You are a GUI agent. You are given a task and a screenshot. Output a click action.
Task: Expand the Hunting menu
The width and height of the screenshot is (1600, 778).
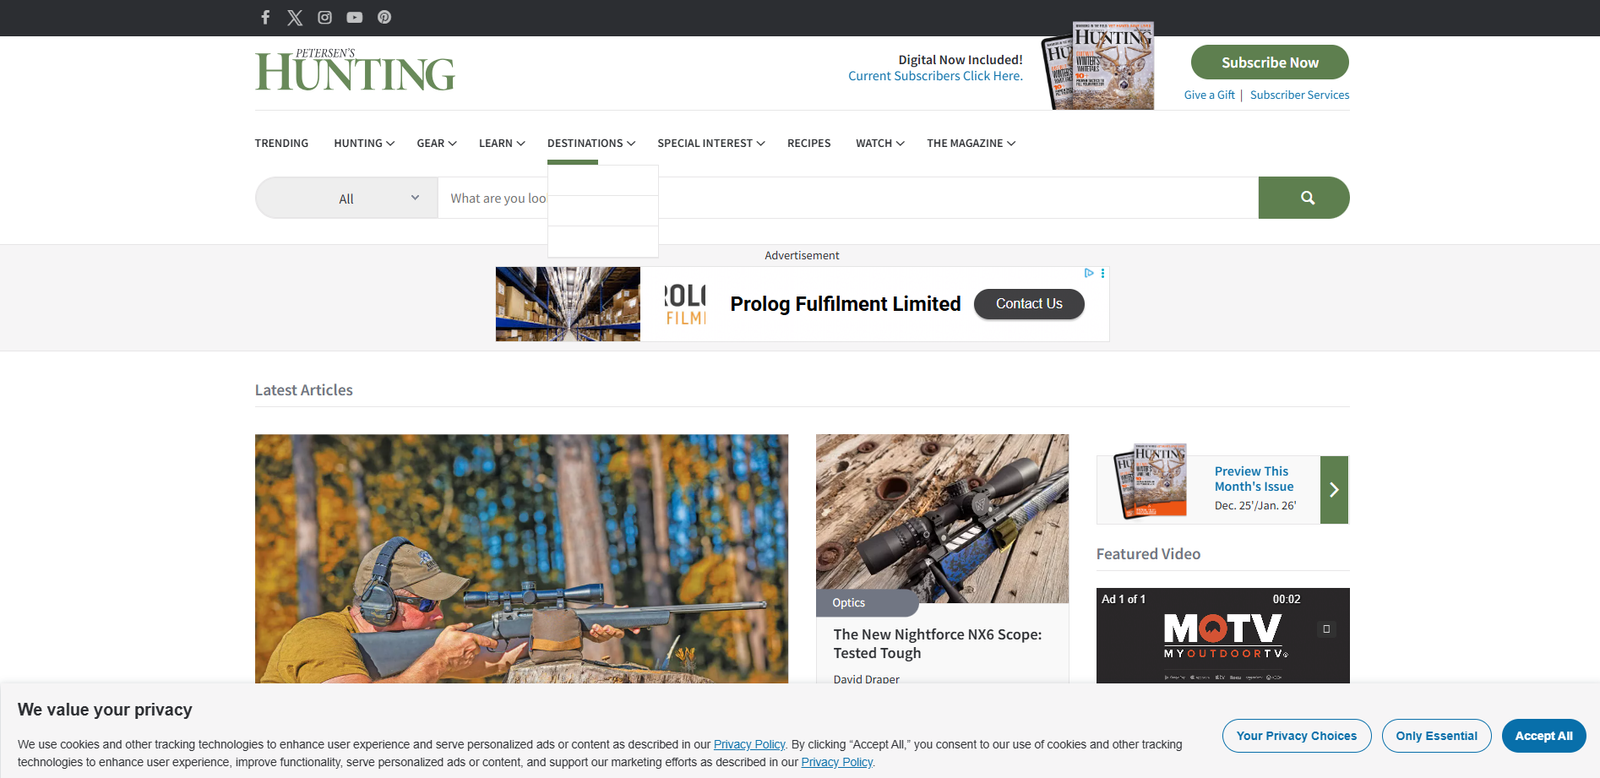tap(364, 143)
